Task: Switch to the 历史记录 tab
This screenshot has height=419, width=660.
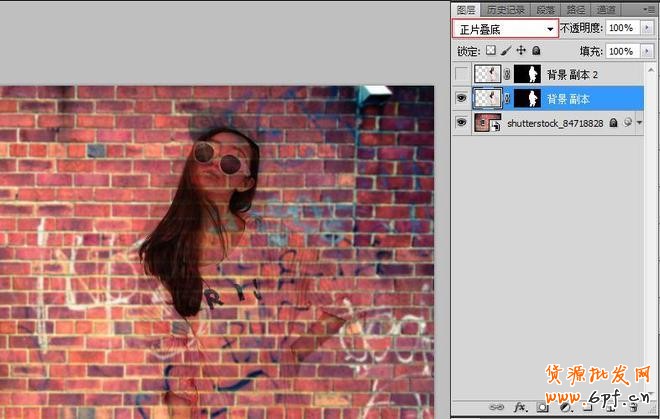Action: coord(504,9)
